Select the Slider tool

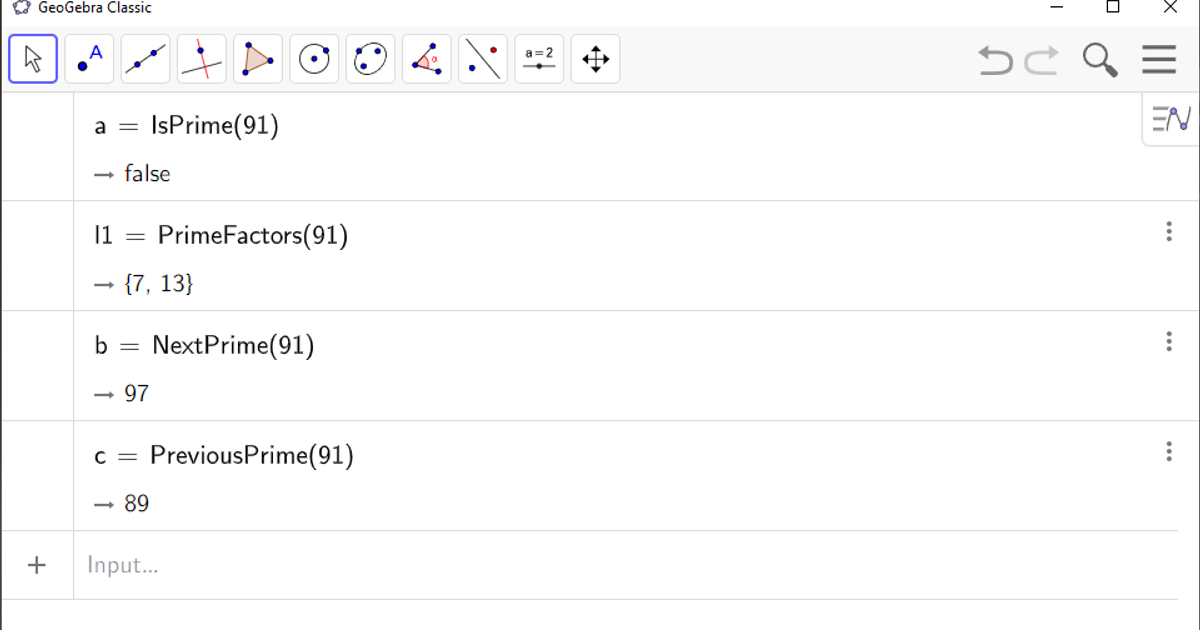538,58
